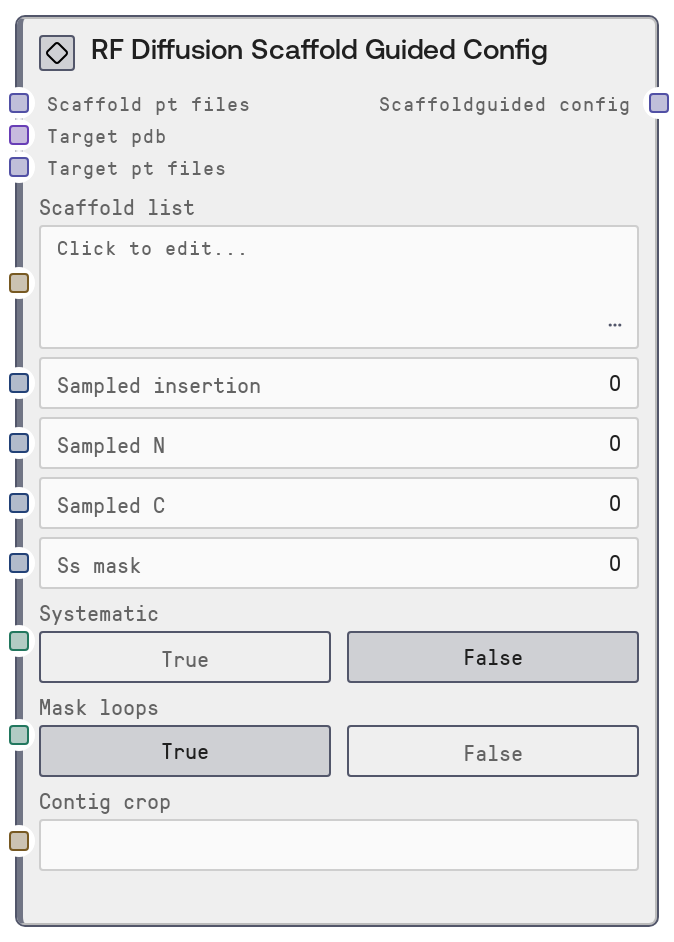The width and height of the screenshot is (674, 942).
Task: Click the Scaffoldguided config output port
Action: [659, 103]
